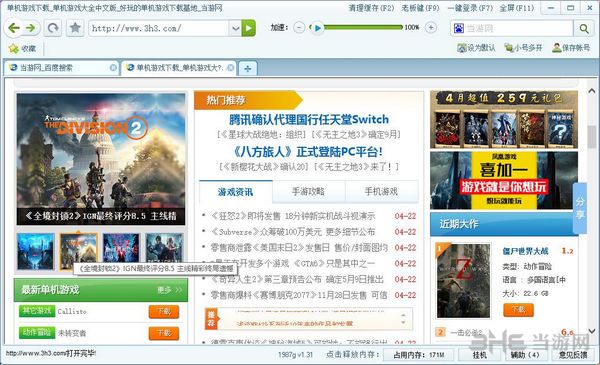The width and height of the screenshot is (600, 365).
Task: Click the page scrollbar up arrow
Action: (592, 91)
